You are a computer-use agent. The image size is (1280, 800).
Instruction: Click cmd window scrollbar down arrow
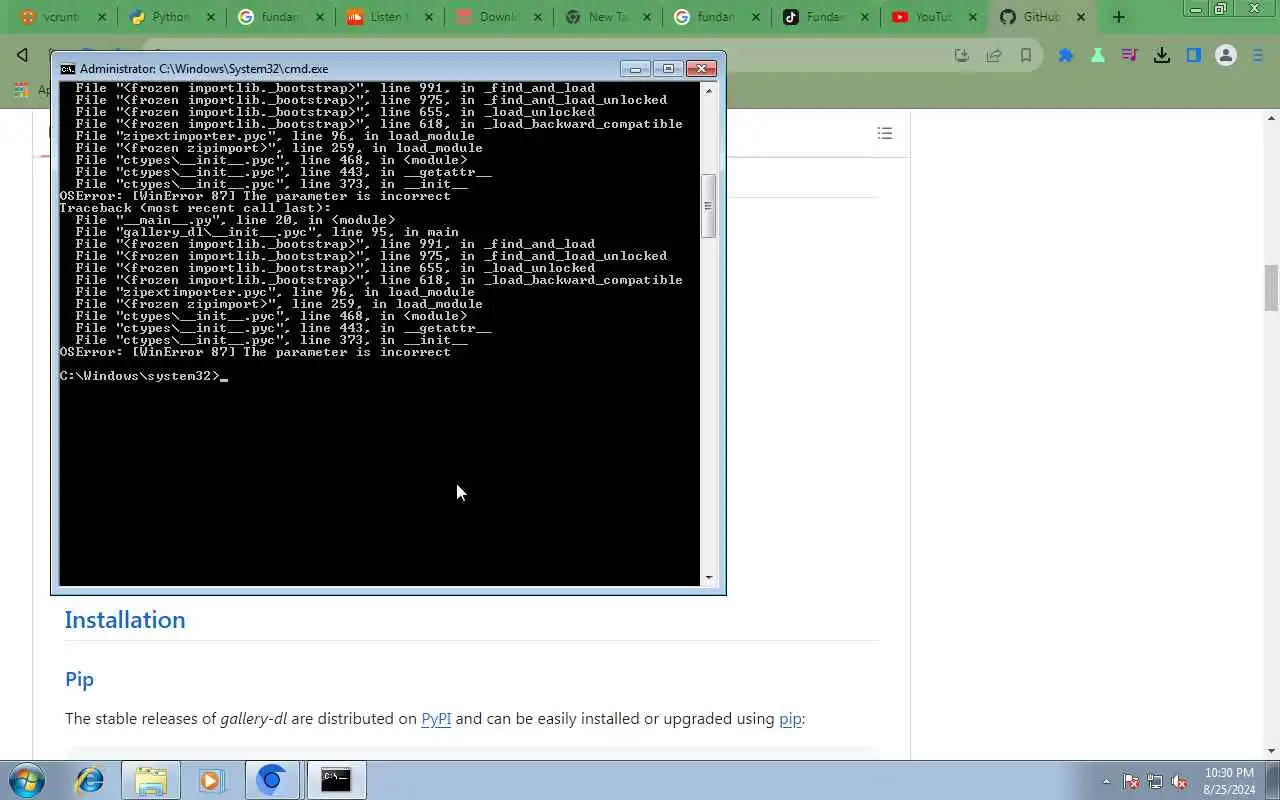coord(709,577)
